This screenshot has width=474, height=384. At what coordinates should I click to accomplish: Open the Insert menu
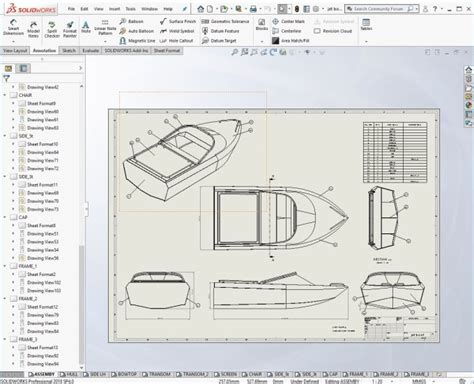pyautogui.click(x=114, y=9)
